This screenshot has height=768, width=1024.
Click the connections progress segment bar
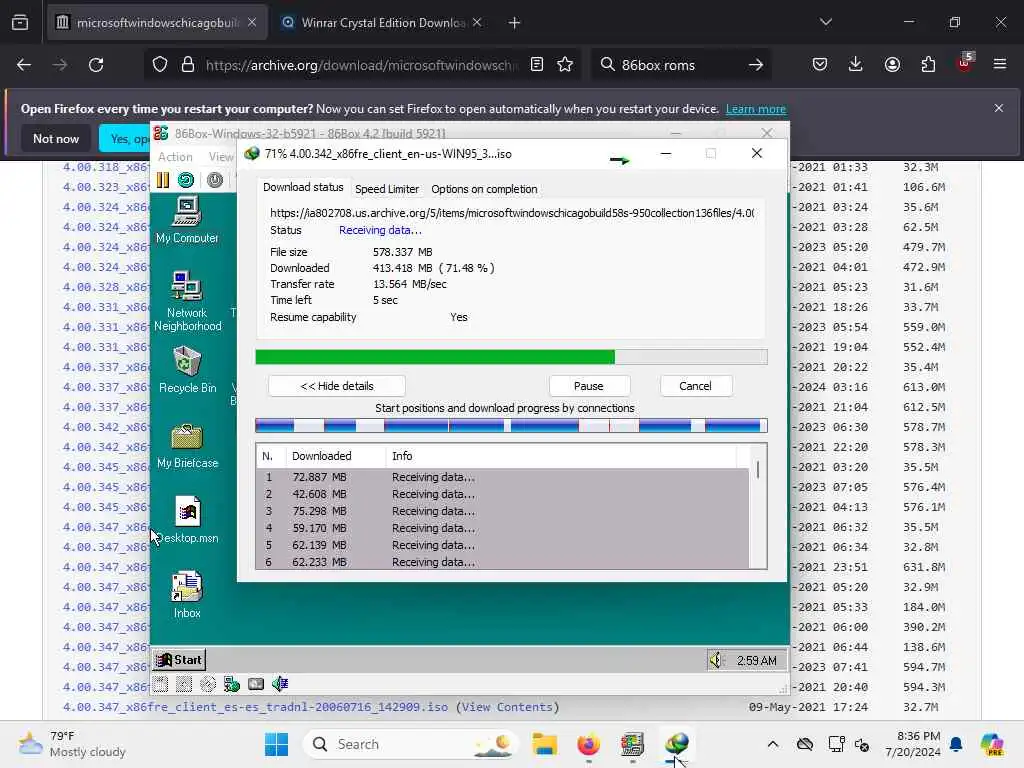511,426
